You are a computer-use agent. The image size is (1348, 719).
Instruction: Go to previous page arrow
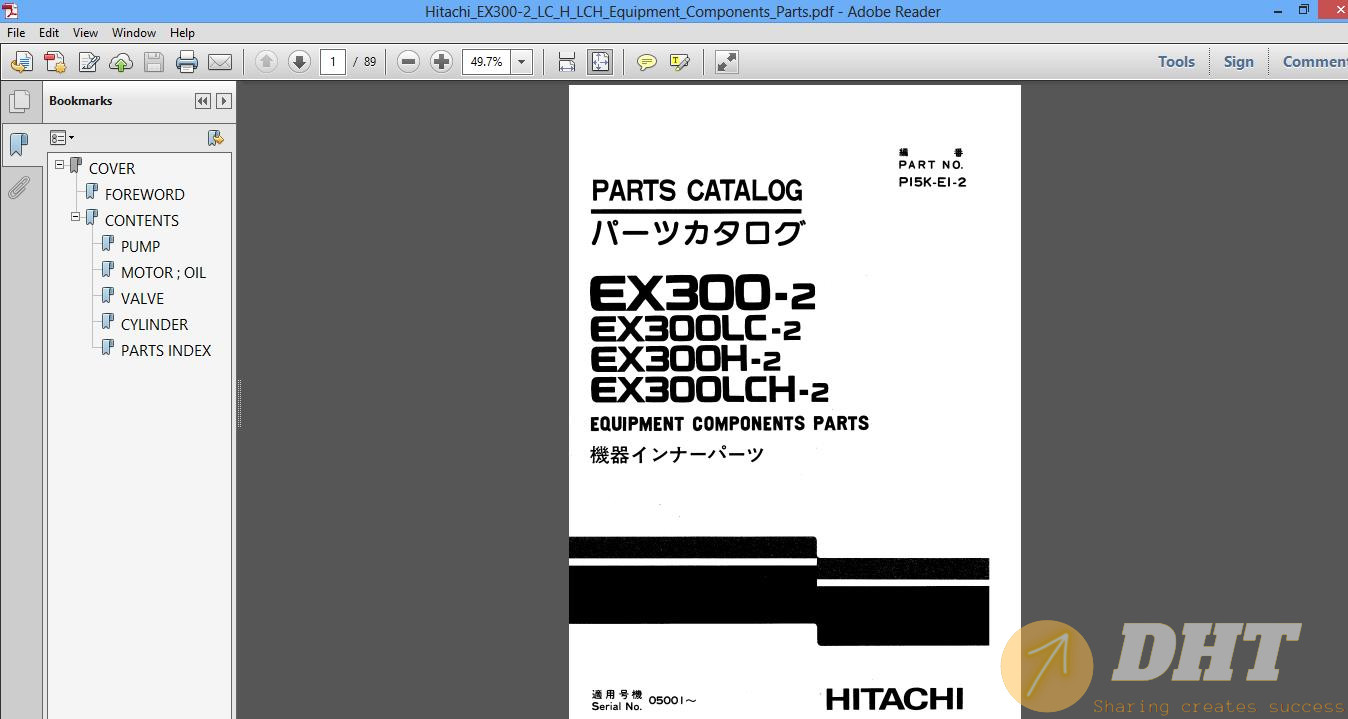click(x=266, y=62)
